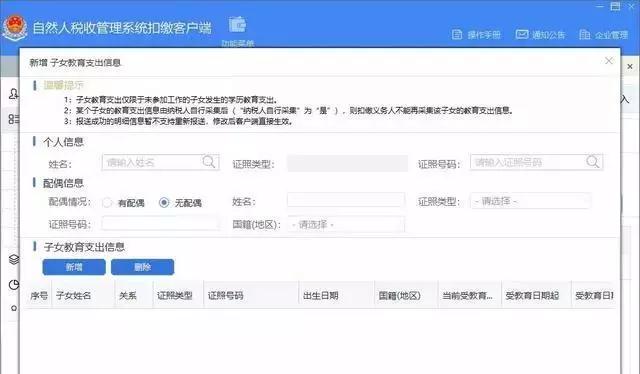Viewport: 640px width, 374px height.
Task: Click the 关系 column header
Action: (x=134, y=295)
